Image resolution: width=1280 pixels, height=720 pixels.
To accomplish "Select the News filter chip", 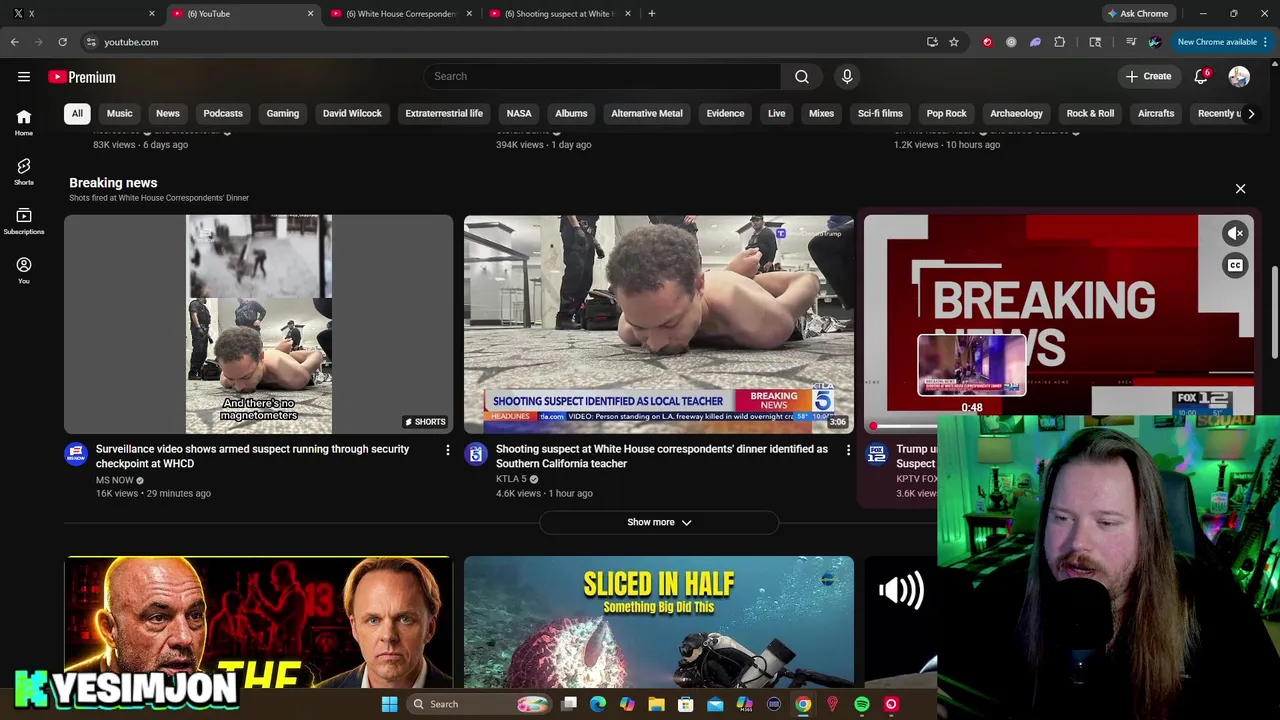I will pos(168,113).
